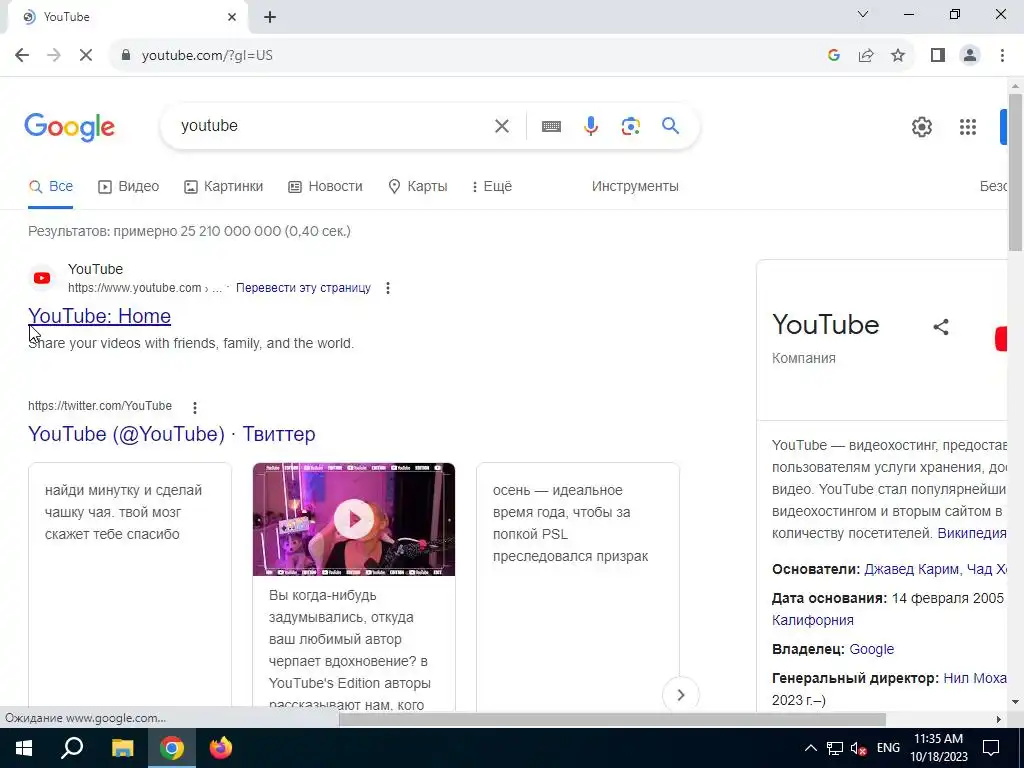The height and width of the screenshot is (768, 1024).
Task: Open tab search chevron in title bar
Action: pyautogui.click(x=863, y=14)
